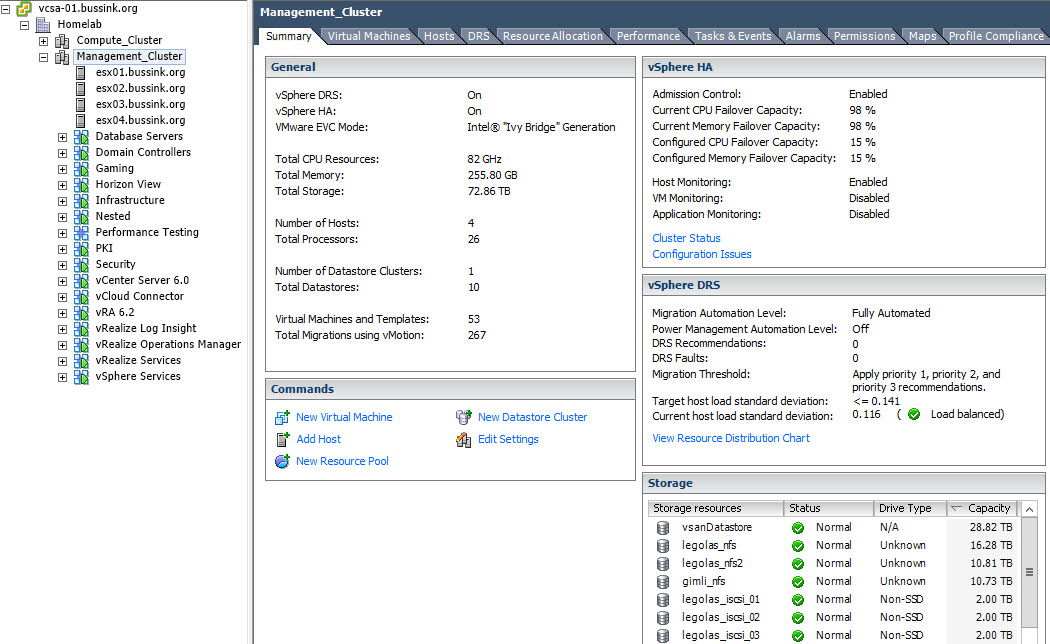The image size is (1050, 644).
Task: Click the Add Host icon
Action: [x=282, y=440]
